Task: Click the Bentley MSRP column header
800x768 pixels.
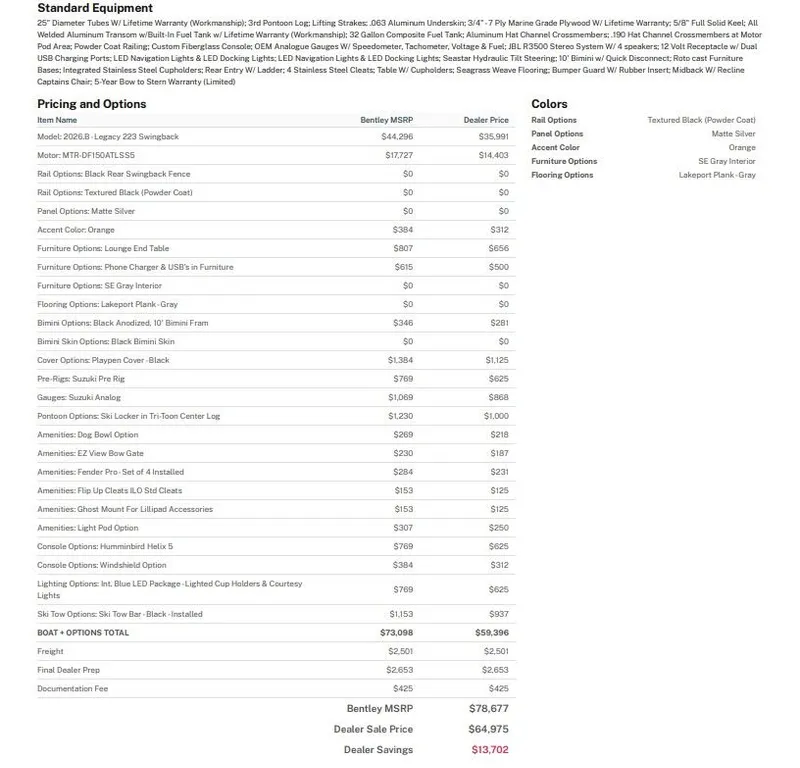Action: pos(386,120)
